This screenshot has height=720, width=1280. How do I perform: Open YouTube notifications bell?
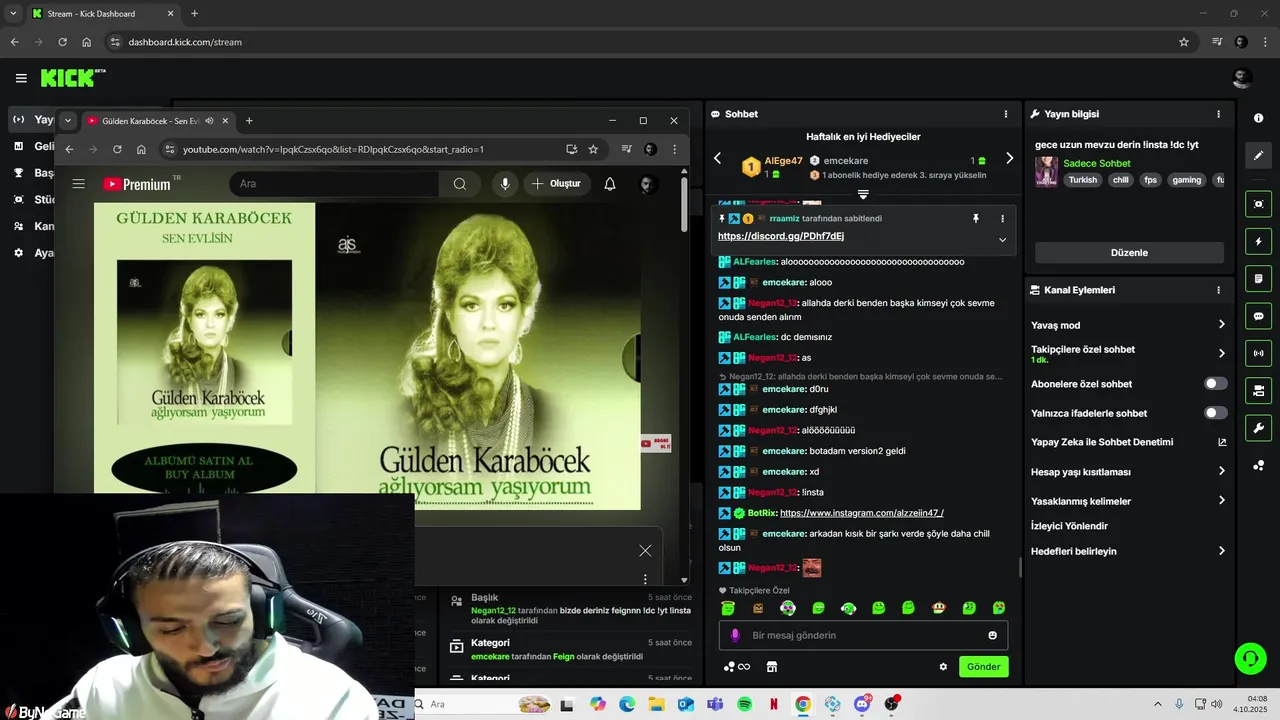point(610,184)
